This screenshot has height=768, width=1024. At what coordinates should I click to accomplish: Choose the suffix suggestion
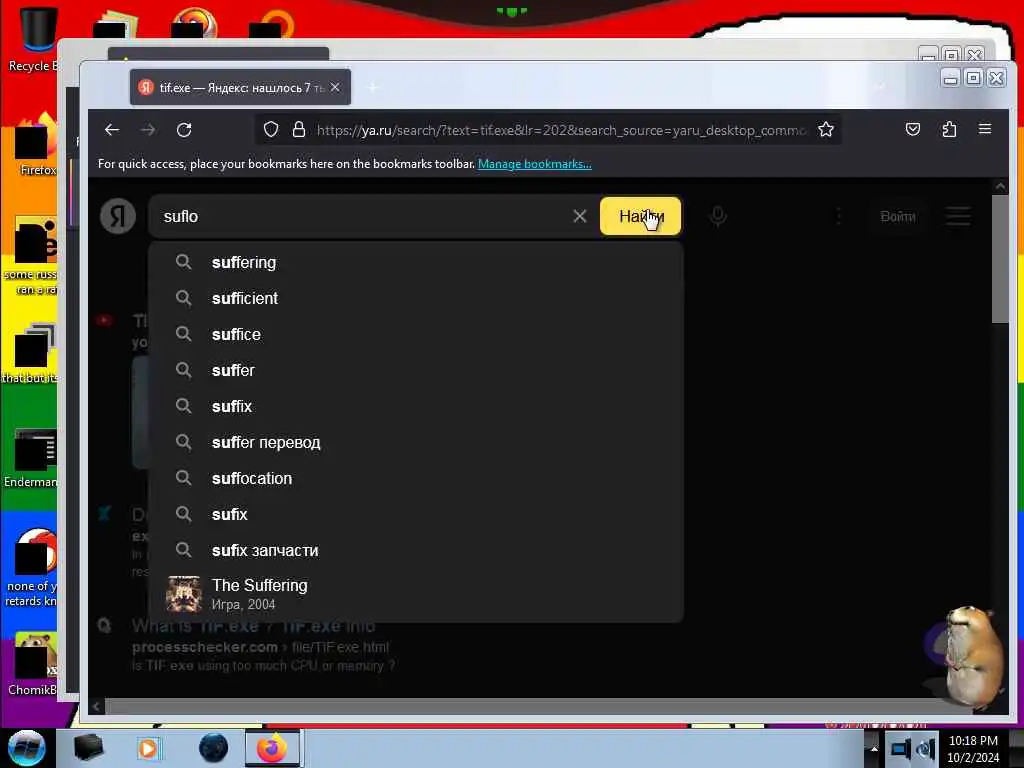coord(416,406)
